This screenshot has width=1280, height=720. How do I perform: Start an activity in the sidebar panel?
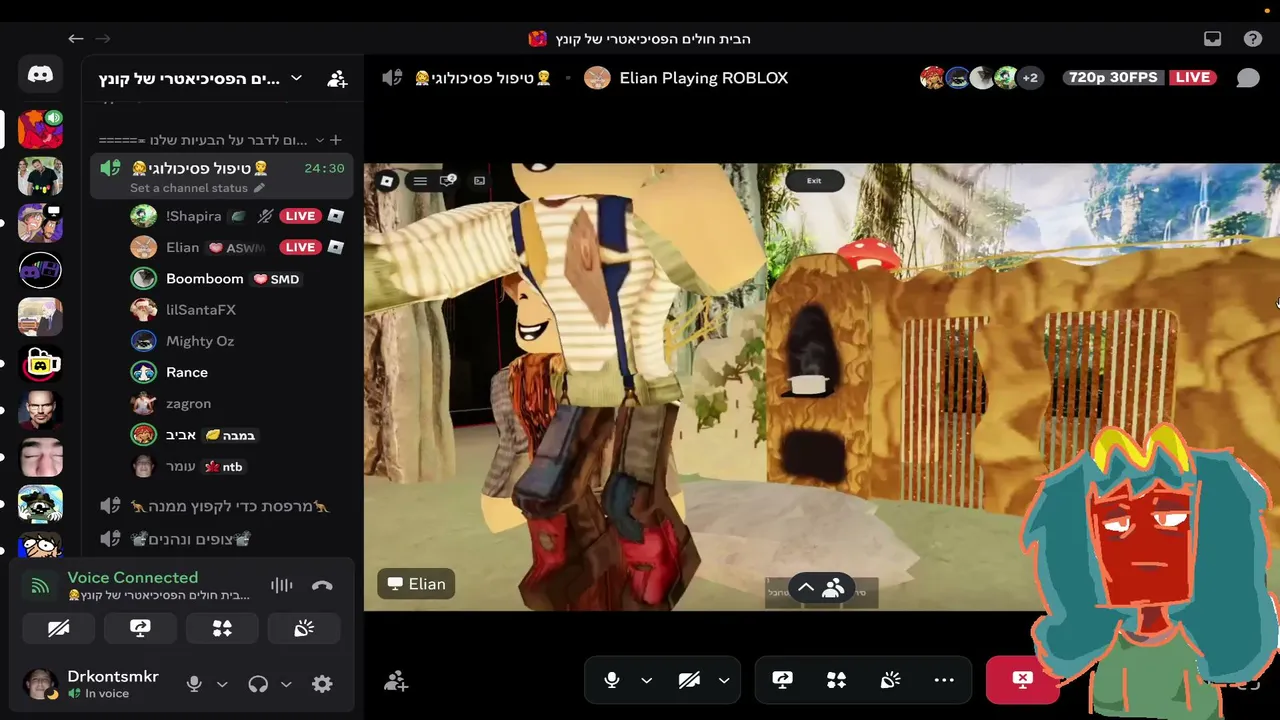(x=222, y=628)
